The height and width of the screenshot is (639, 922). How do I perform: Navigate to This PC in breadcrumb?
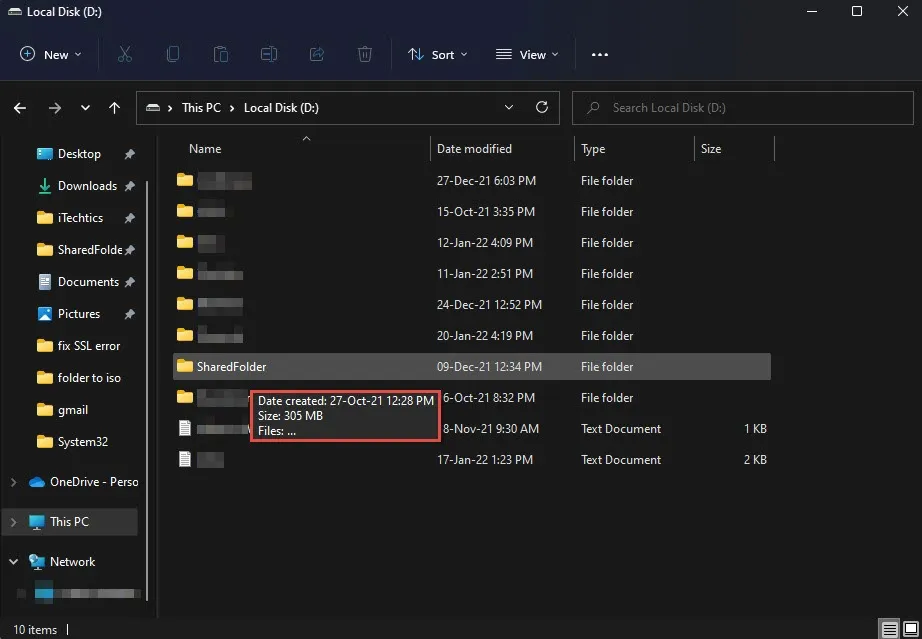point(201,108)
